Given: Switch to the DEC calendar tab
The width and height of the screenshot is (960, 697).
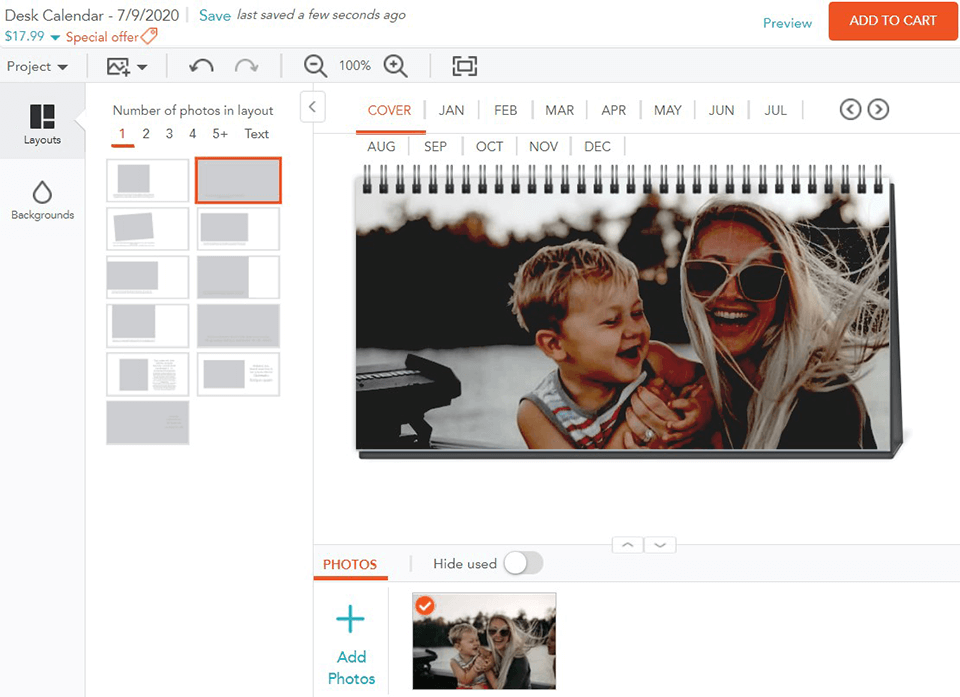Looking at the screenshot, I should [597, 146].
